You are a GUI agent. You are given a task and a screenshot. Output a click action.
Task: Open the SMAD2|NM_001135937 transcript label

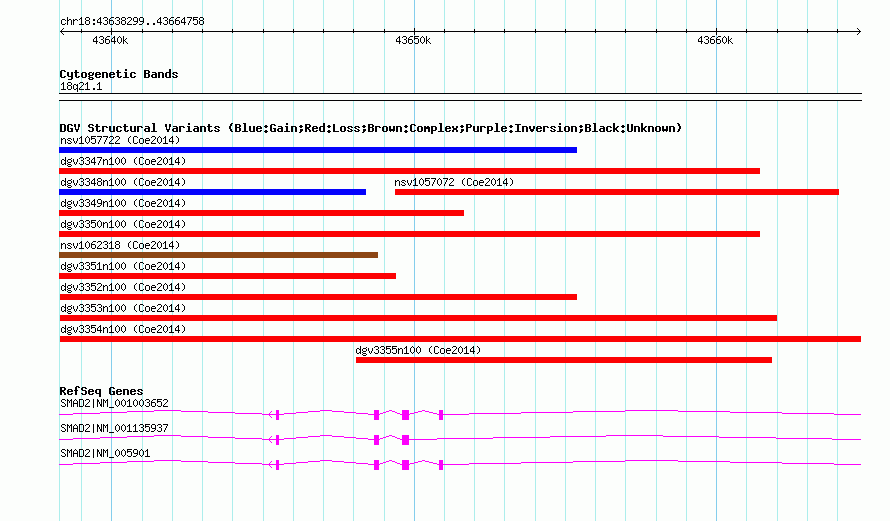[x=114, y=428]
